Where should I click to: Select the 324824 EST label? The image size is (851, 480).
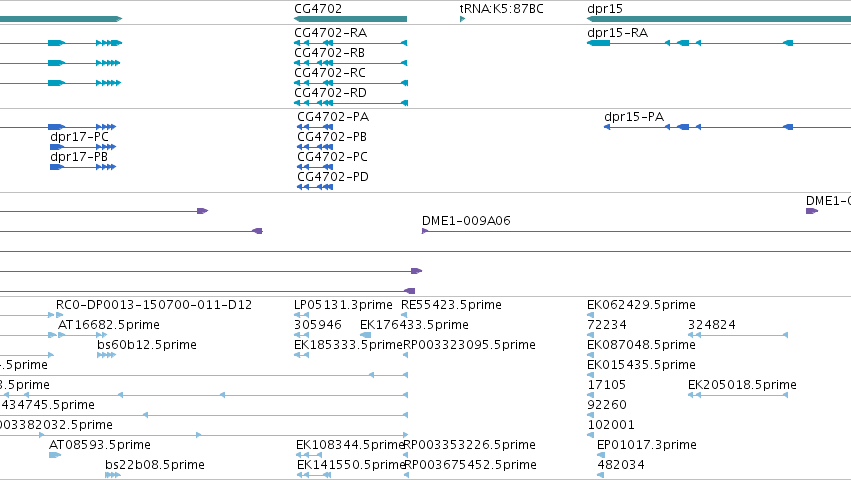[712, 325]
